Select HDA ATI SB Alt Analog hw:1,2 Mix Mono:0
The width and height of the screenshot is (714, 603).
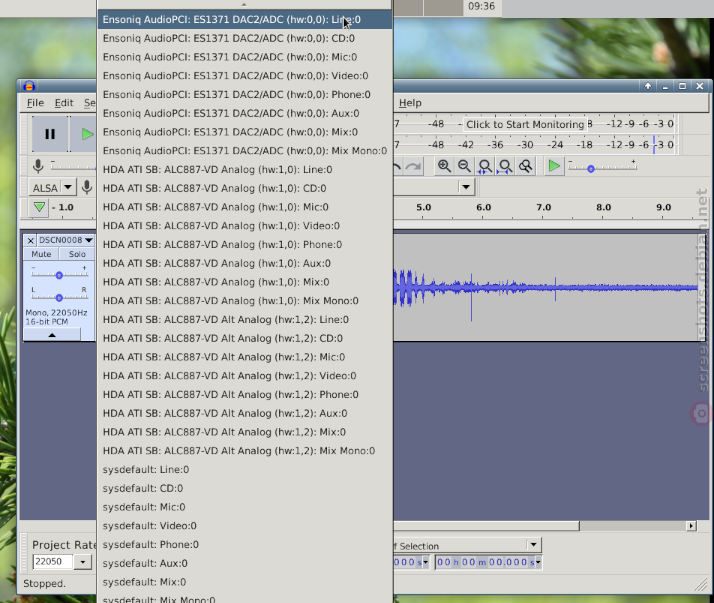[x=245, y=451]
